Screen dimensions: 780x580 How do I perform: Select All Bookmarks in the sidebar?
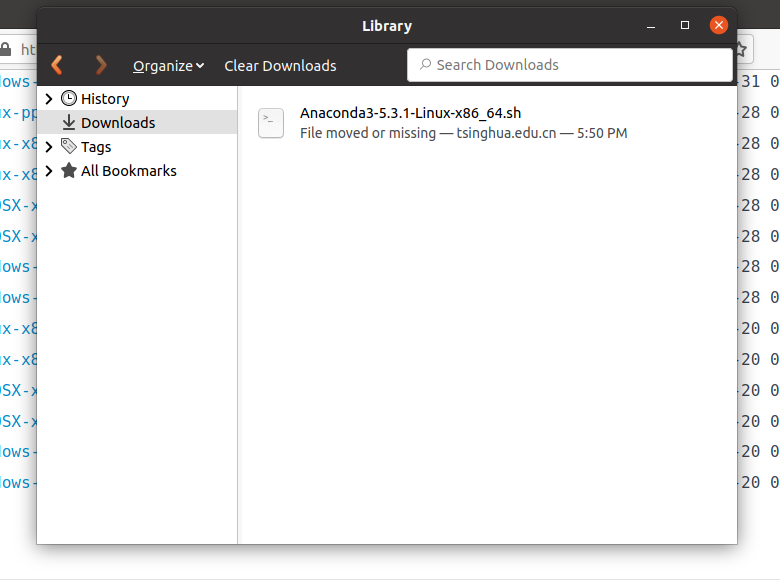pos(137,171)
